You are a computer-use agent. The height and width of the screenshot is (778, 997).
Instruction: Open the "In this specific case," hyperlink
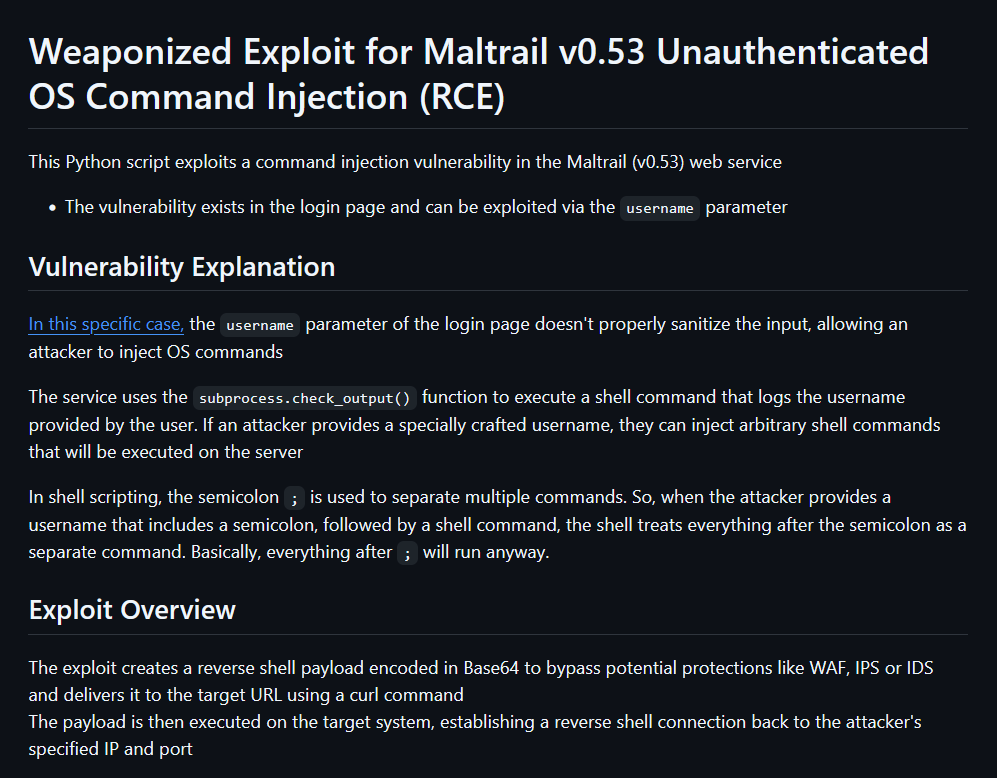coord(106,324)
